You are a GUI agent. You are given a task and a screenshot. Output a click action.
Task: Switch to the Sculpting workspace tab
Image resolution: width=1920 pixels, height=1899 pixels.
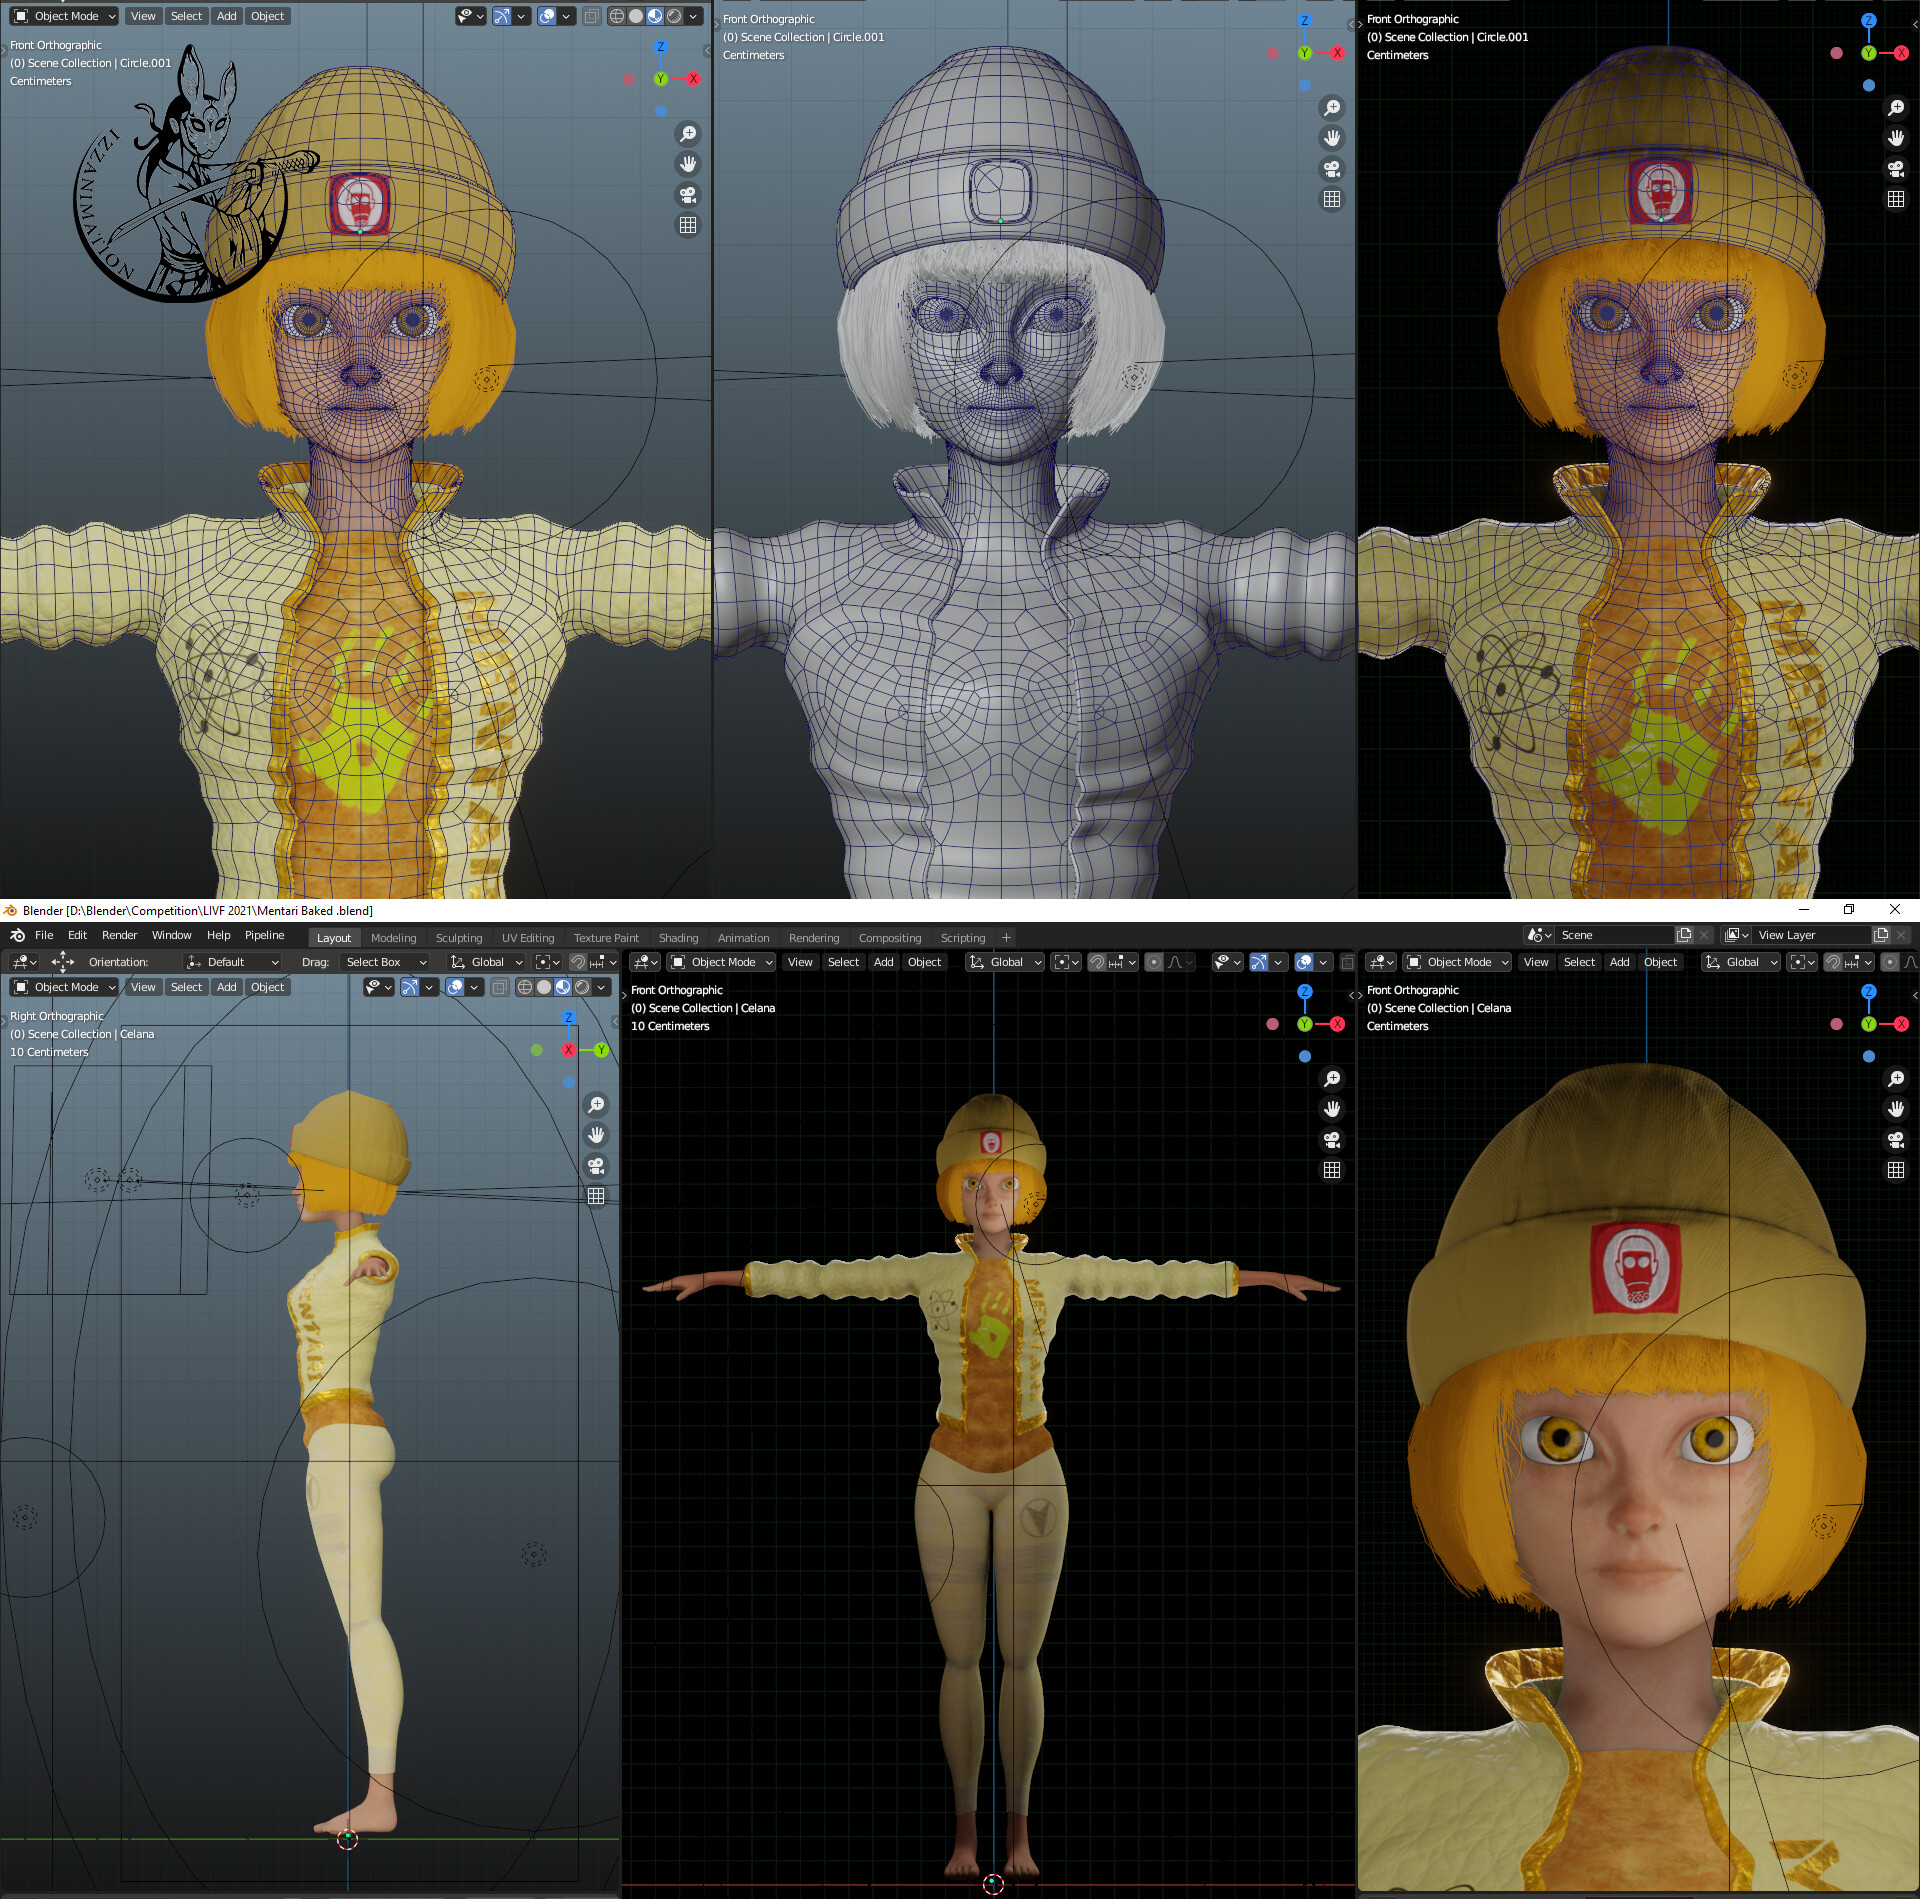(458, 938)
